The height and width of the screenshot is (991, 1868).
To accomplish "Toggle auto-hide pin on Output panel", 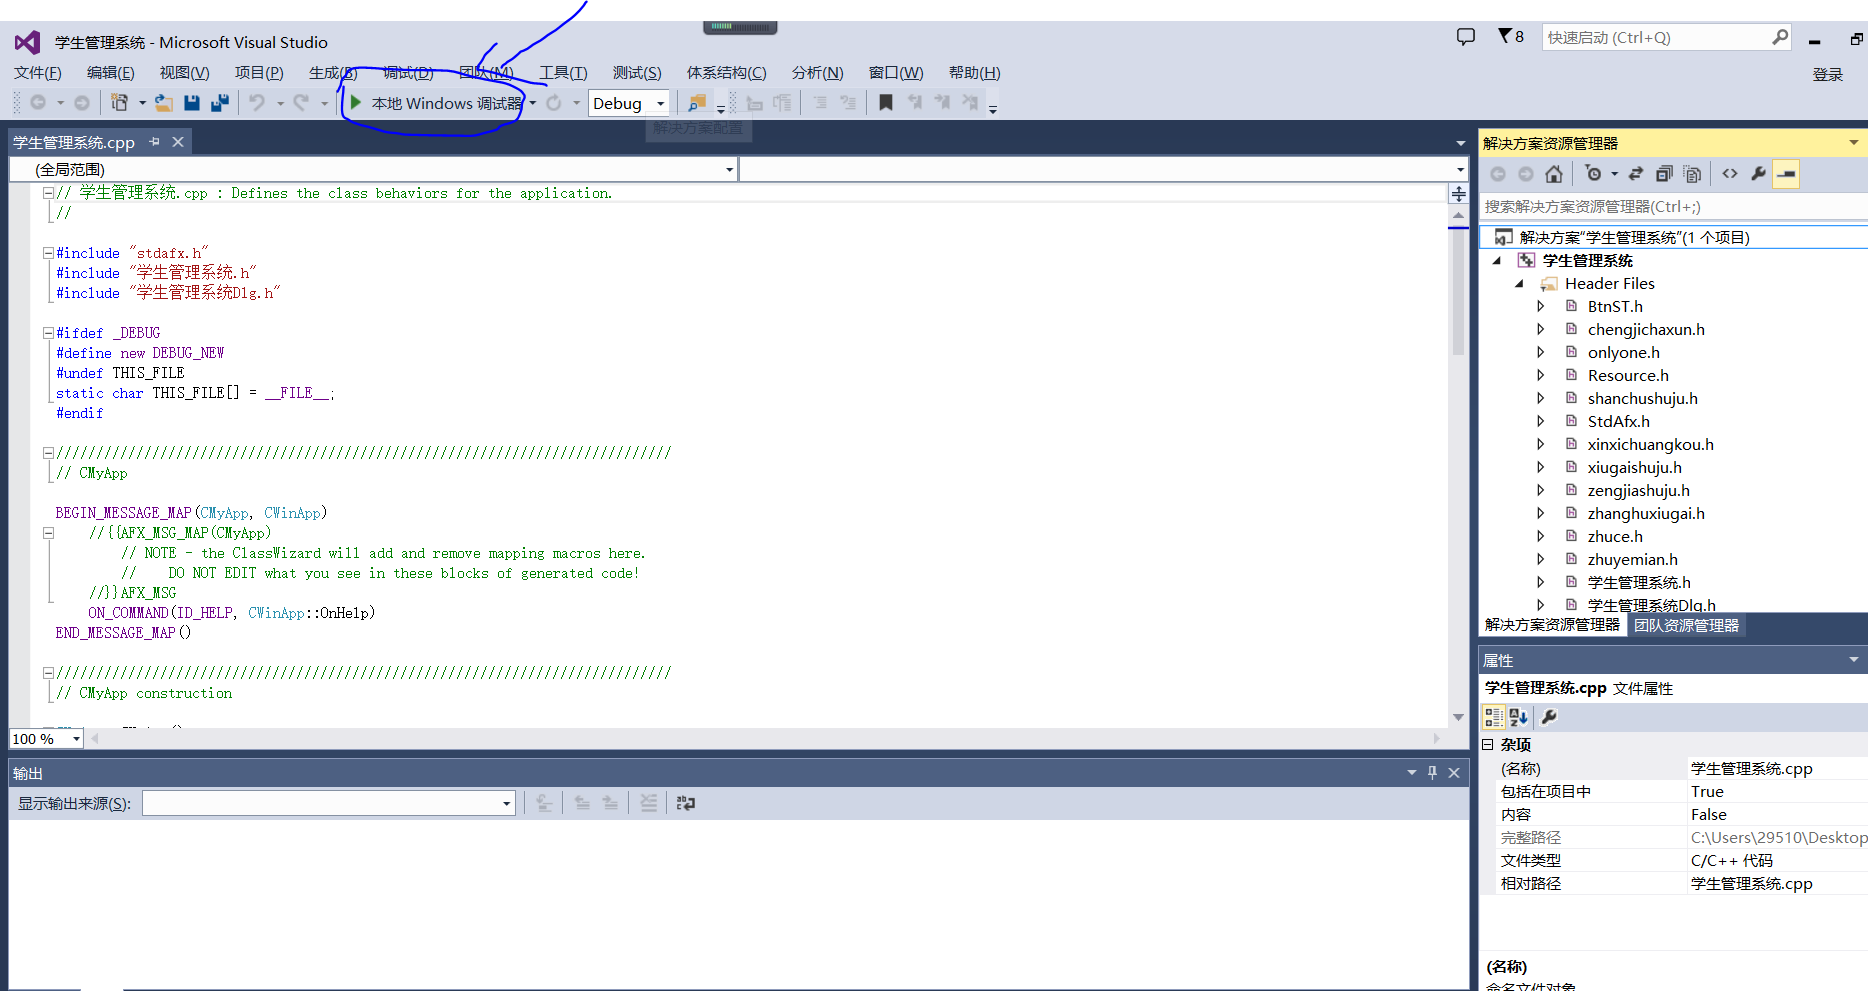I will [x=1433, y=773].
